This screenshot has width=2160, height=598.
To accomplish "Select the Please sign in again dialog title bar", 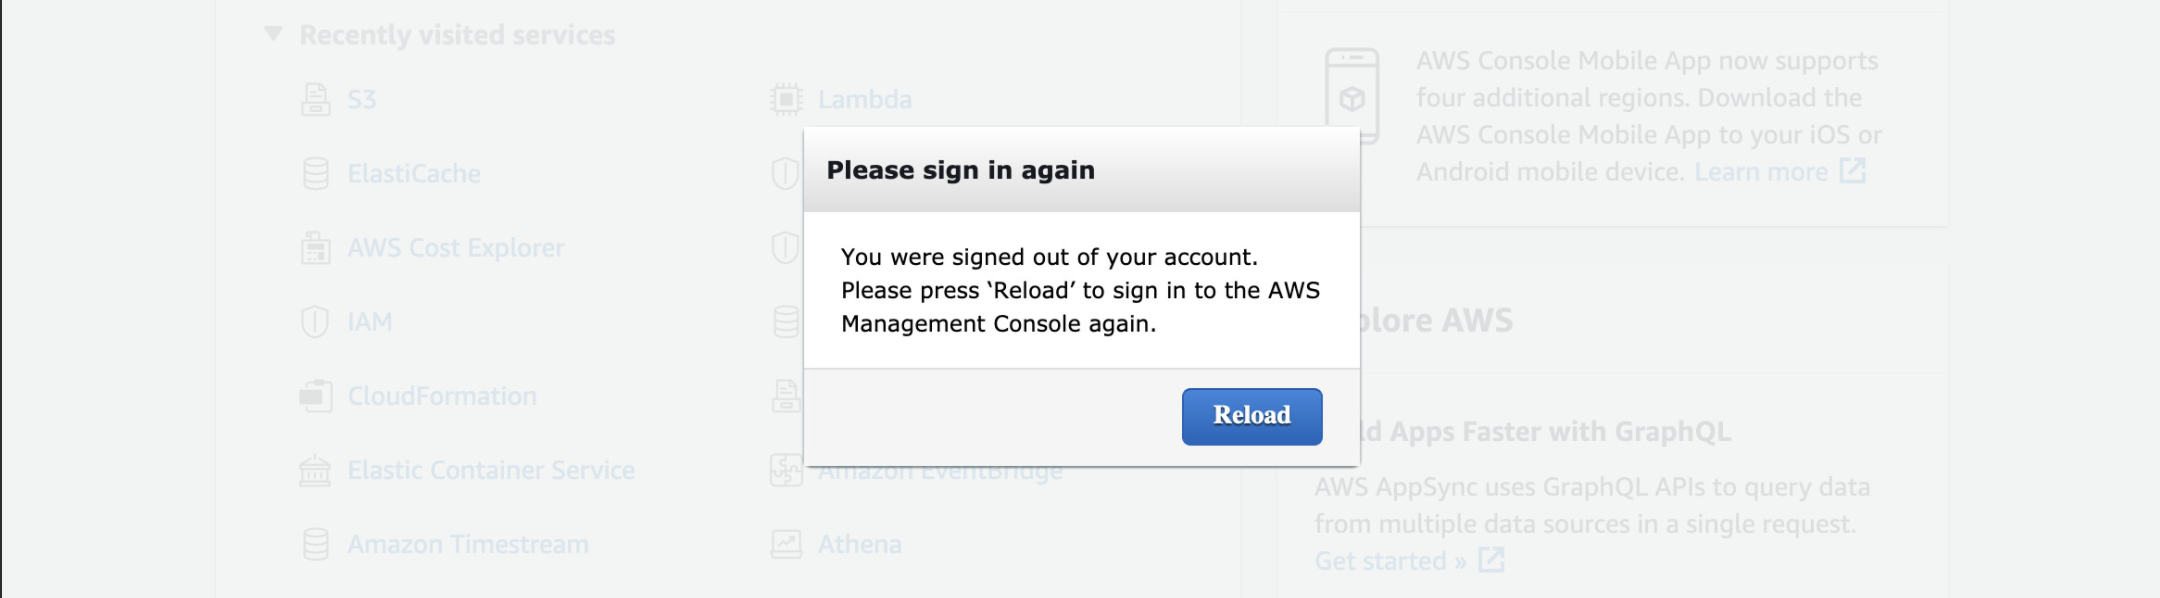I will [x=1081, y=170].
